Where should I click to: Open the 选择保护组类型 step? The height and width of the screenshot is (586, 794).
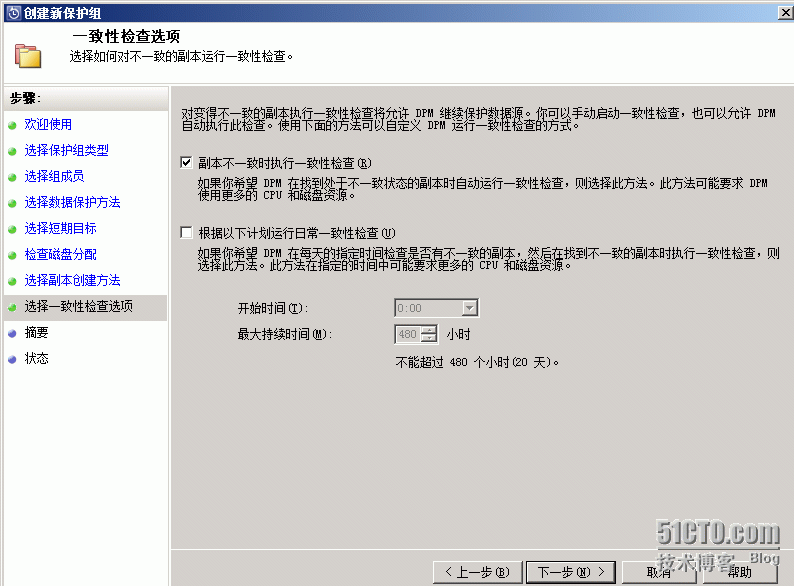pyautogui.click(x=66, y=150)
